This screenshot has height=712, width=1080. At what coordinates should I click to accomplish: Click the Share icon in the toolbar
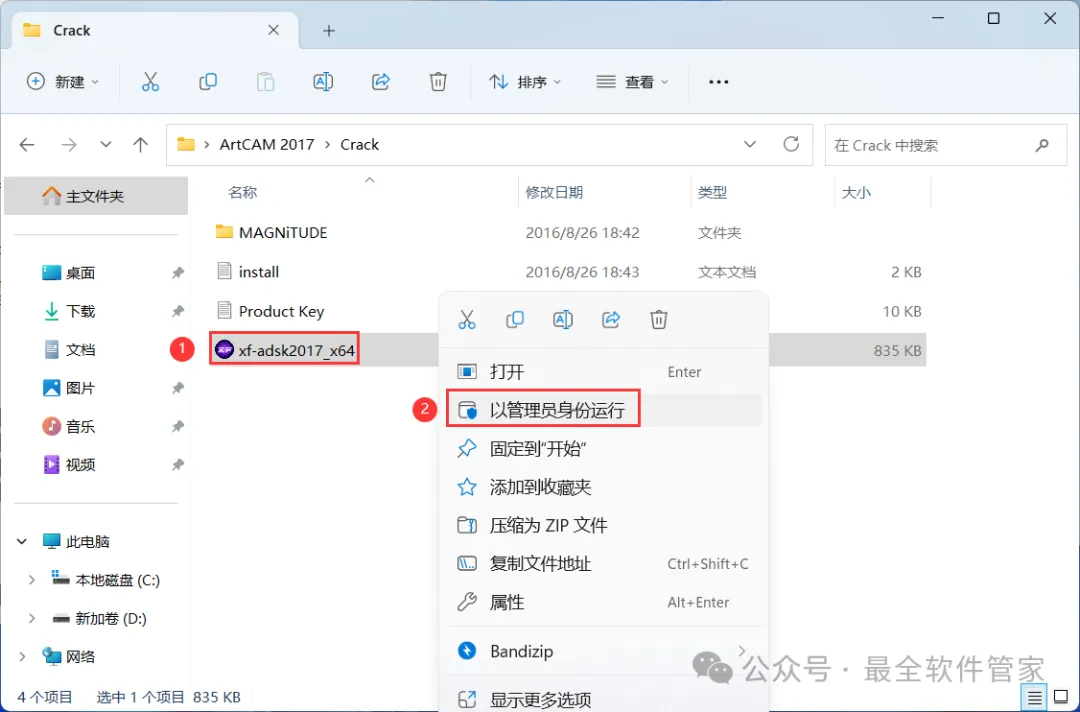tap(381, 82)
